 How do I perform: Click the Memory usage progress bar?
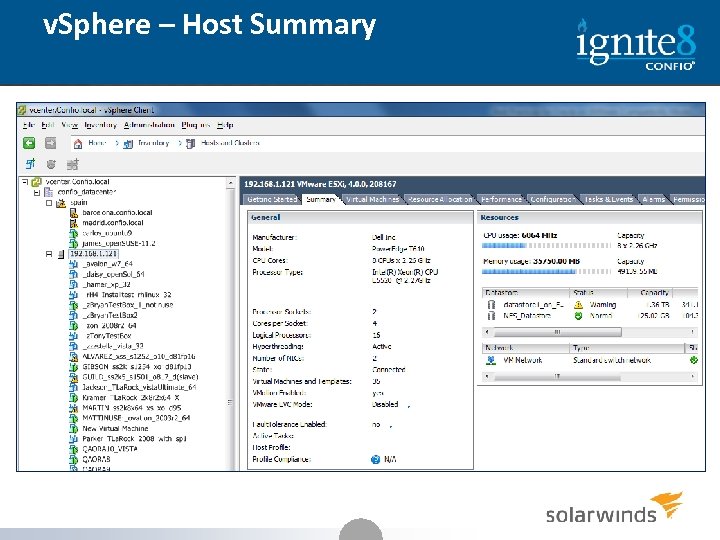(546, 271)
